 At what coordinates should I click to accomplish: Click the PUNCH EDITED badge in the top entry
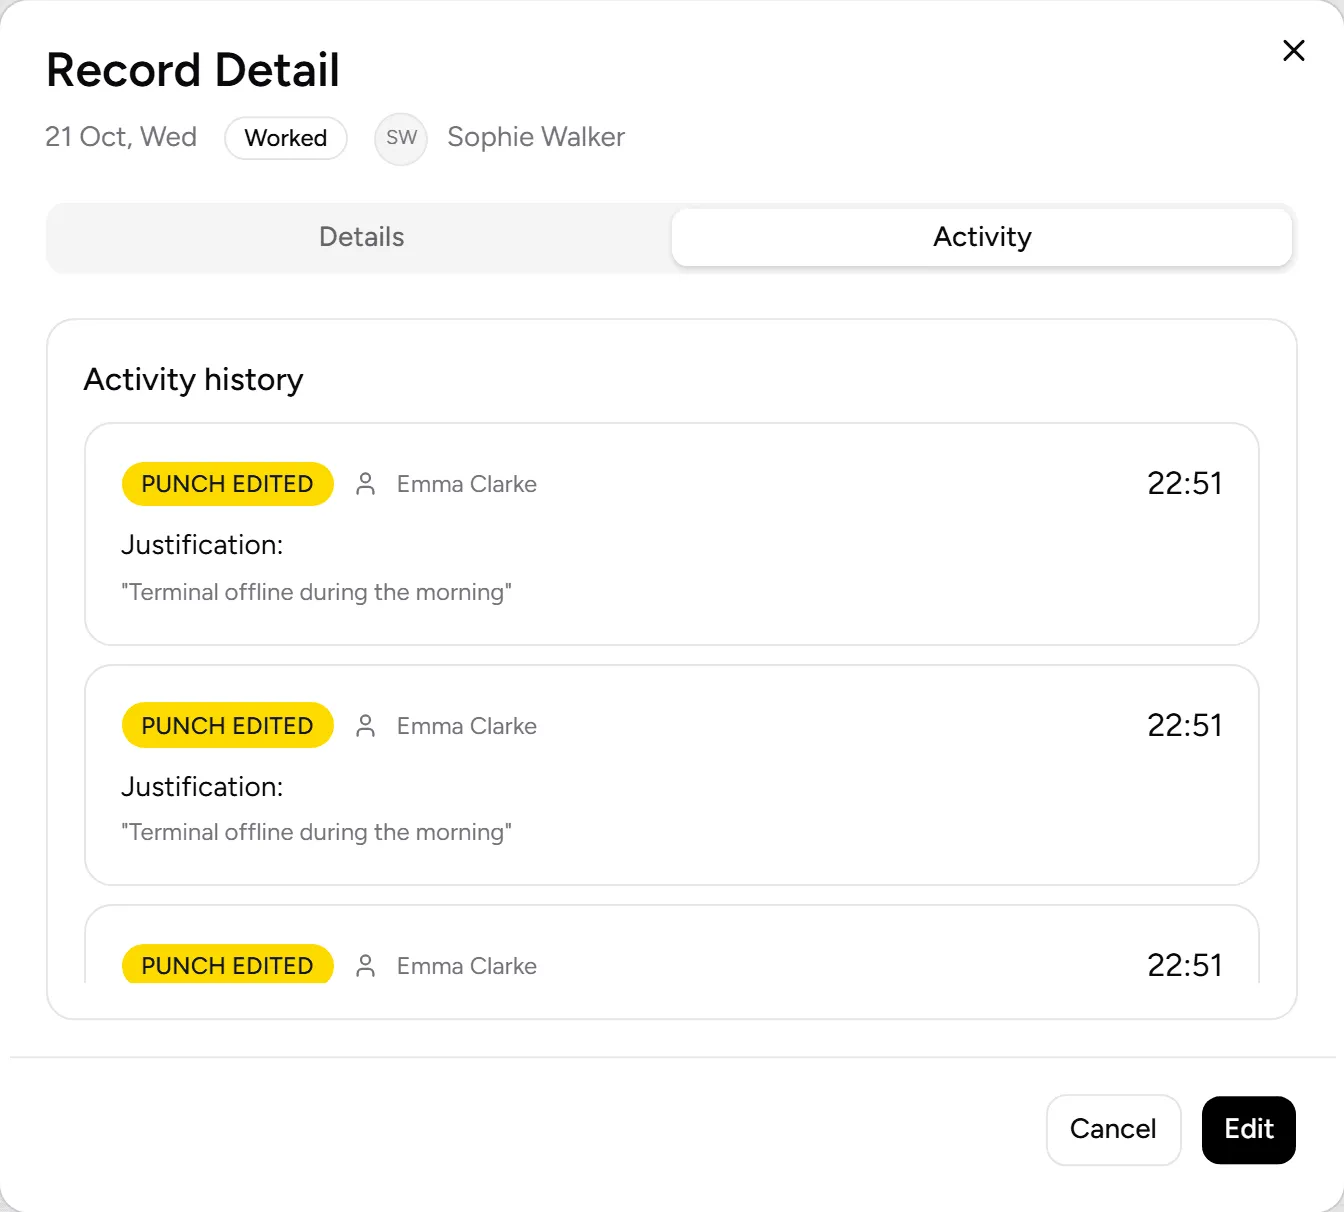coord(227,484)
